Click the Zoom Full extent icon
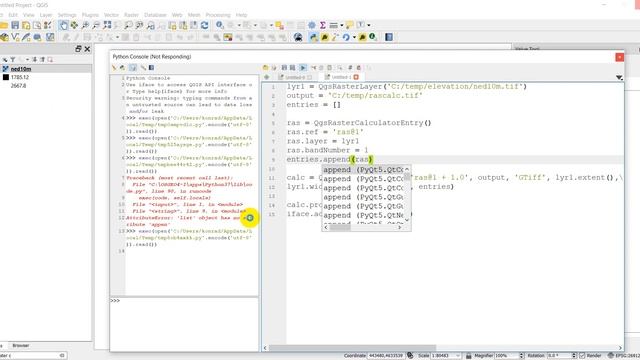 tap(107, 25)
